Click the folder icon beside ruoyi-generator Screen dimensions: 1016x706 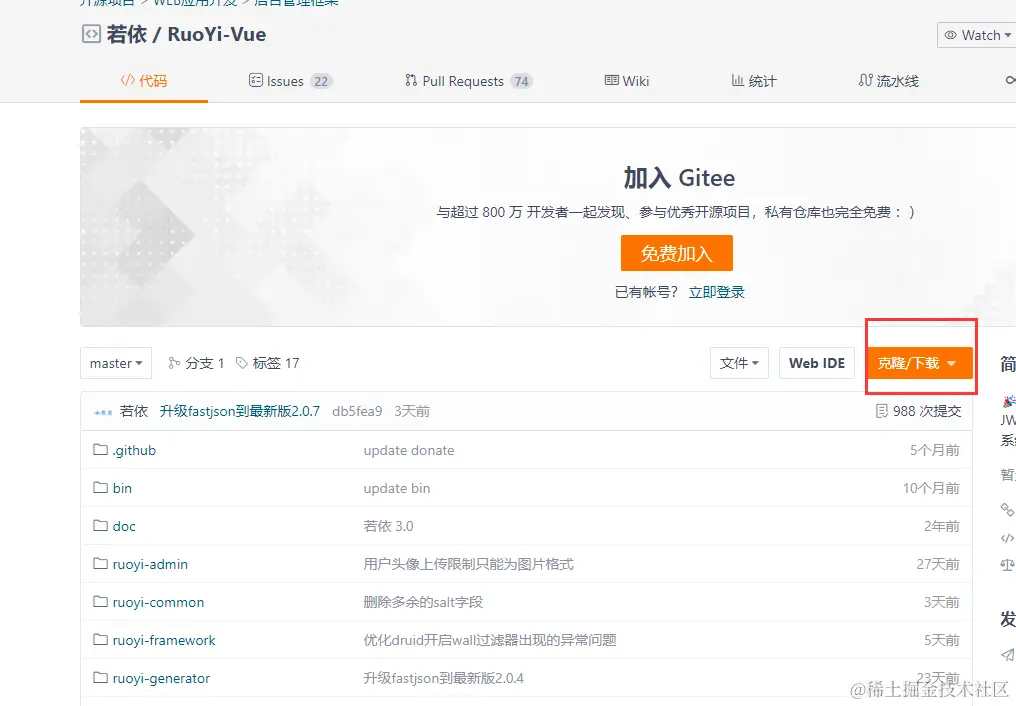[x=100, y=678]
